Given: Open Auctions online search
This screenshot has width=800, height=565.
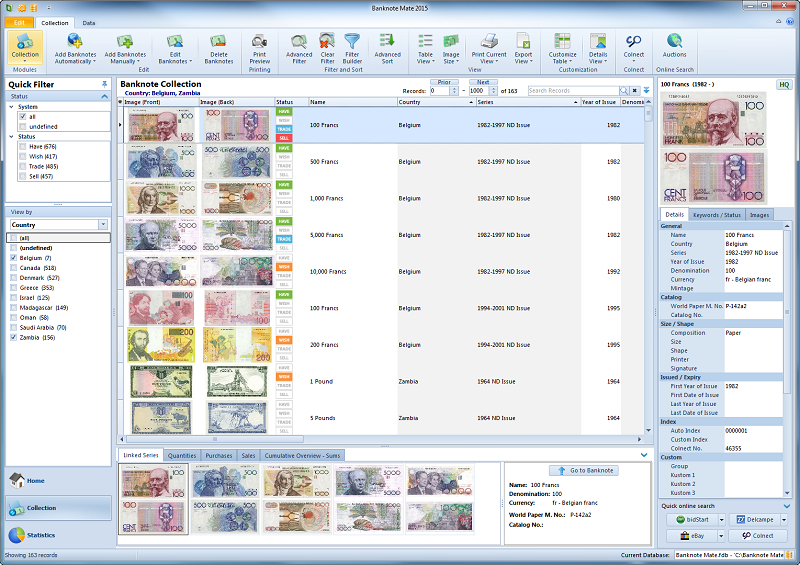Looking at the screenshot, I should 674,47.
